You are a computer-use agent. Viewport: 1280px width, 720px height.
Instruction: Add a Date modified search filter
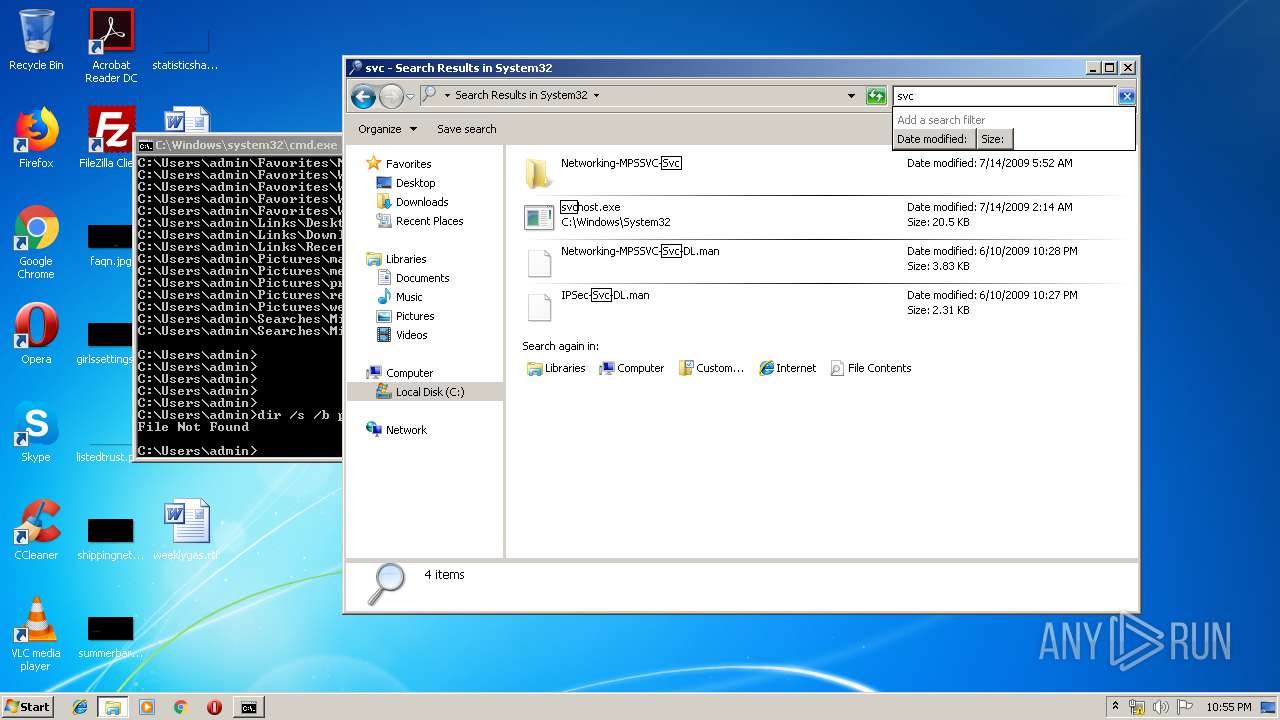(x=933, y=139)
